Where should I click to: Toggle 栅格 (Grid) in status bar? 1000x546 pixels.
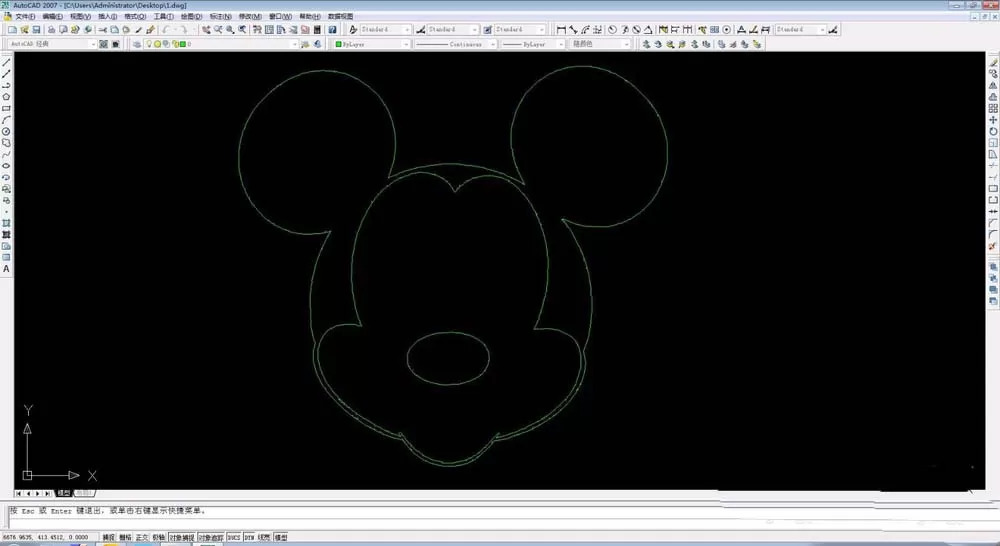[126, 538]
